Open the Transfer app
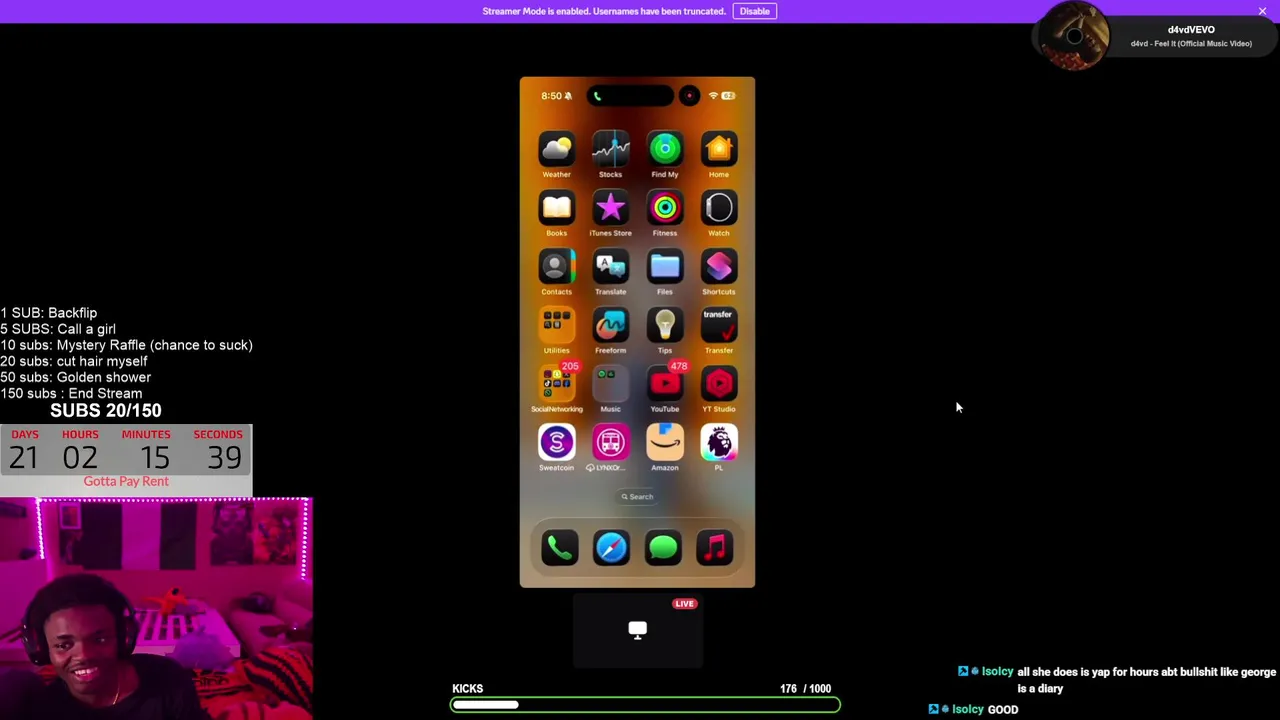Image resolution: width=1280 pixels, height=720 pixels. (x=719, y=326)
